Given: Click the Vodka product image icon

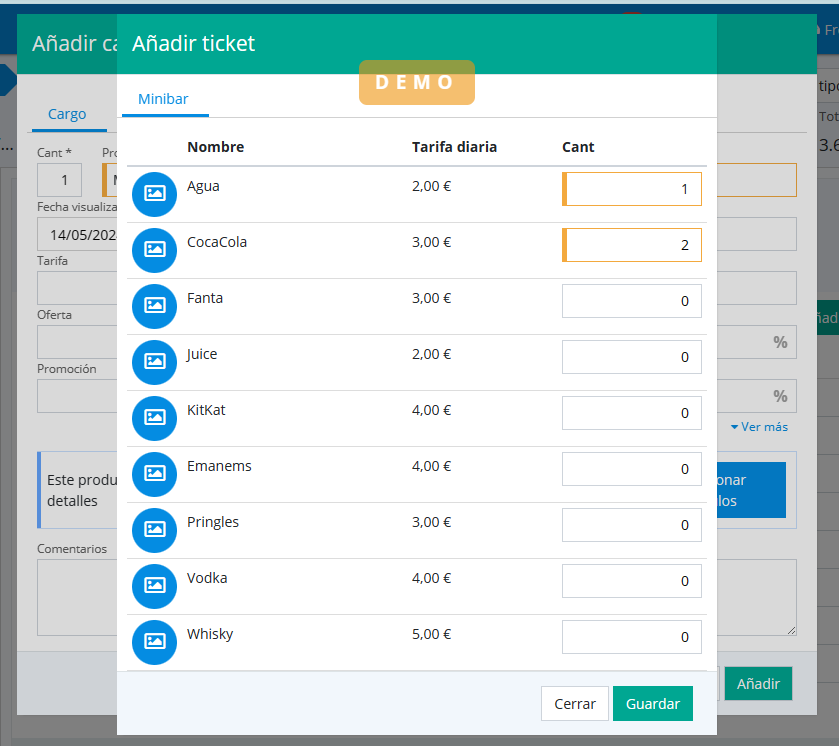Looking at the screenshot, I should (154, 586).
